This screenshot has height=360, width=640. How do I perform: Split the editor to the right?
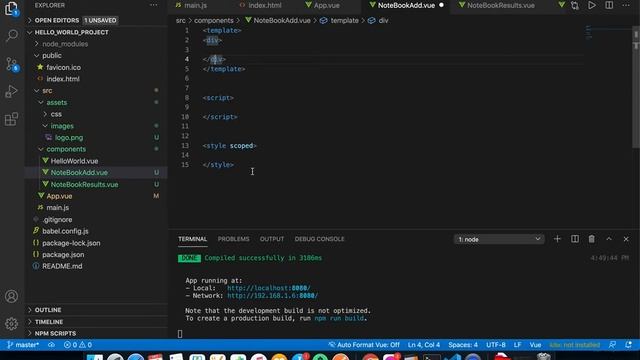point(609,6)
